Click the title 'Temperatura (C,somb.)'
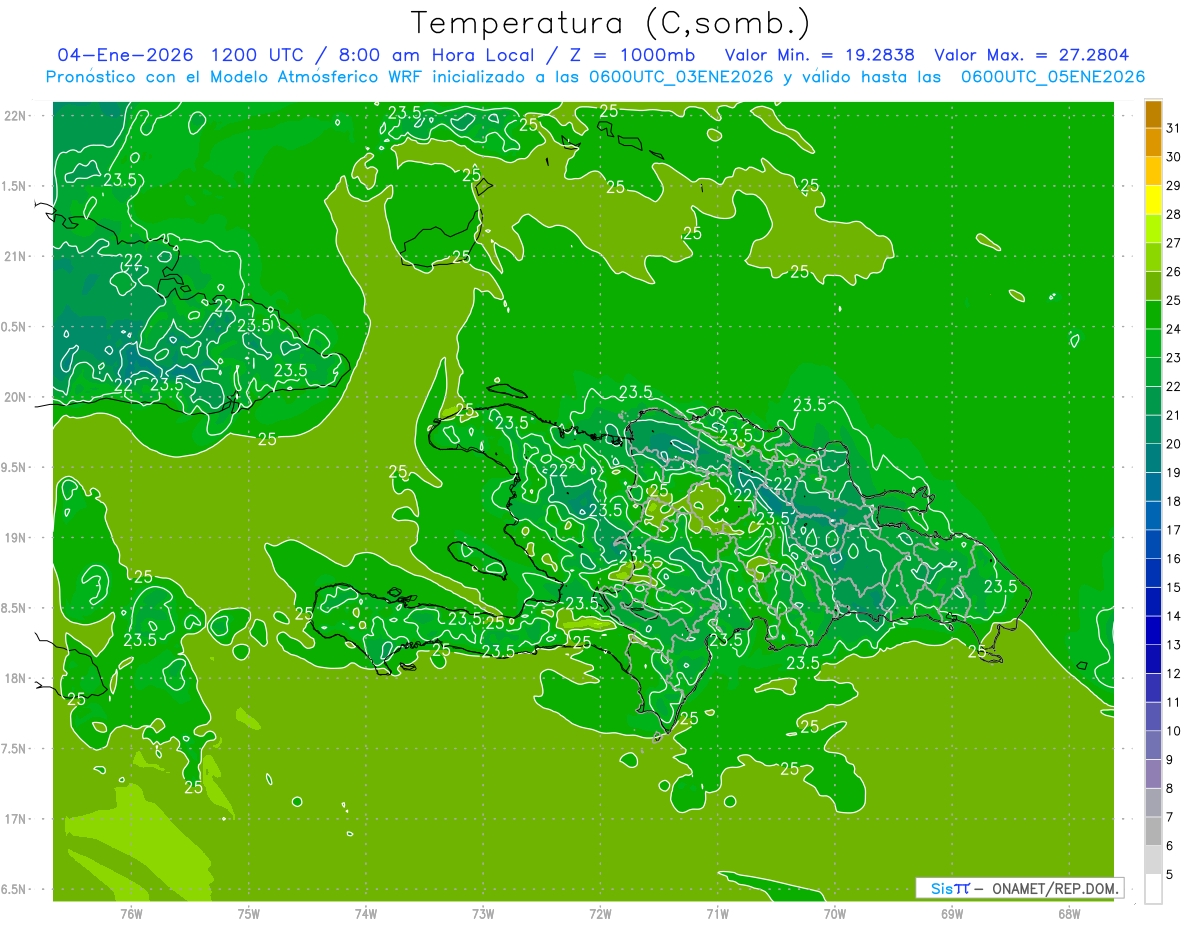 coord(611,23)
